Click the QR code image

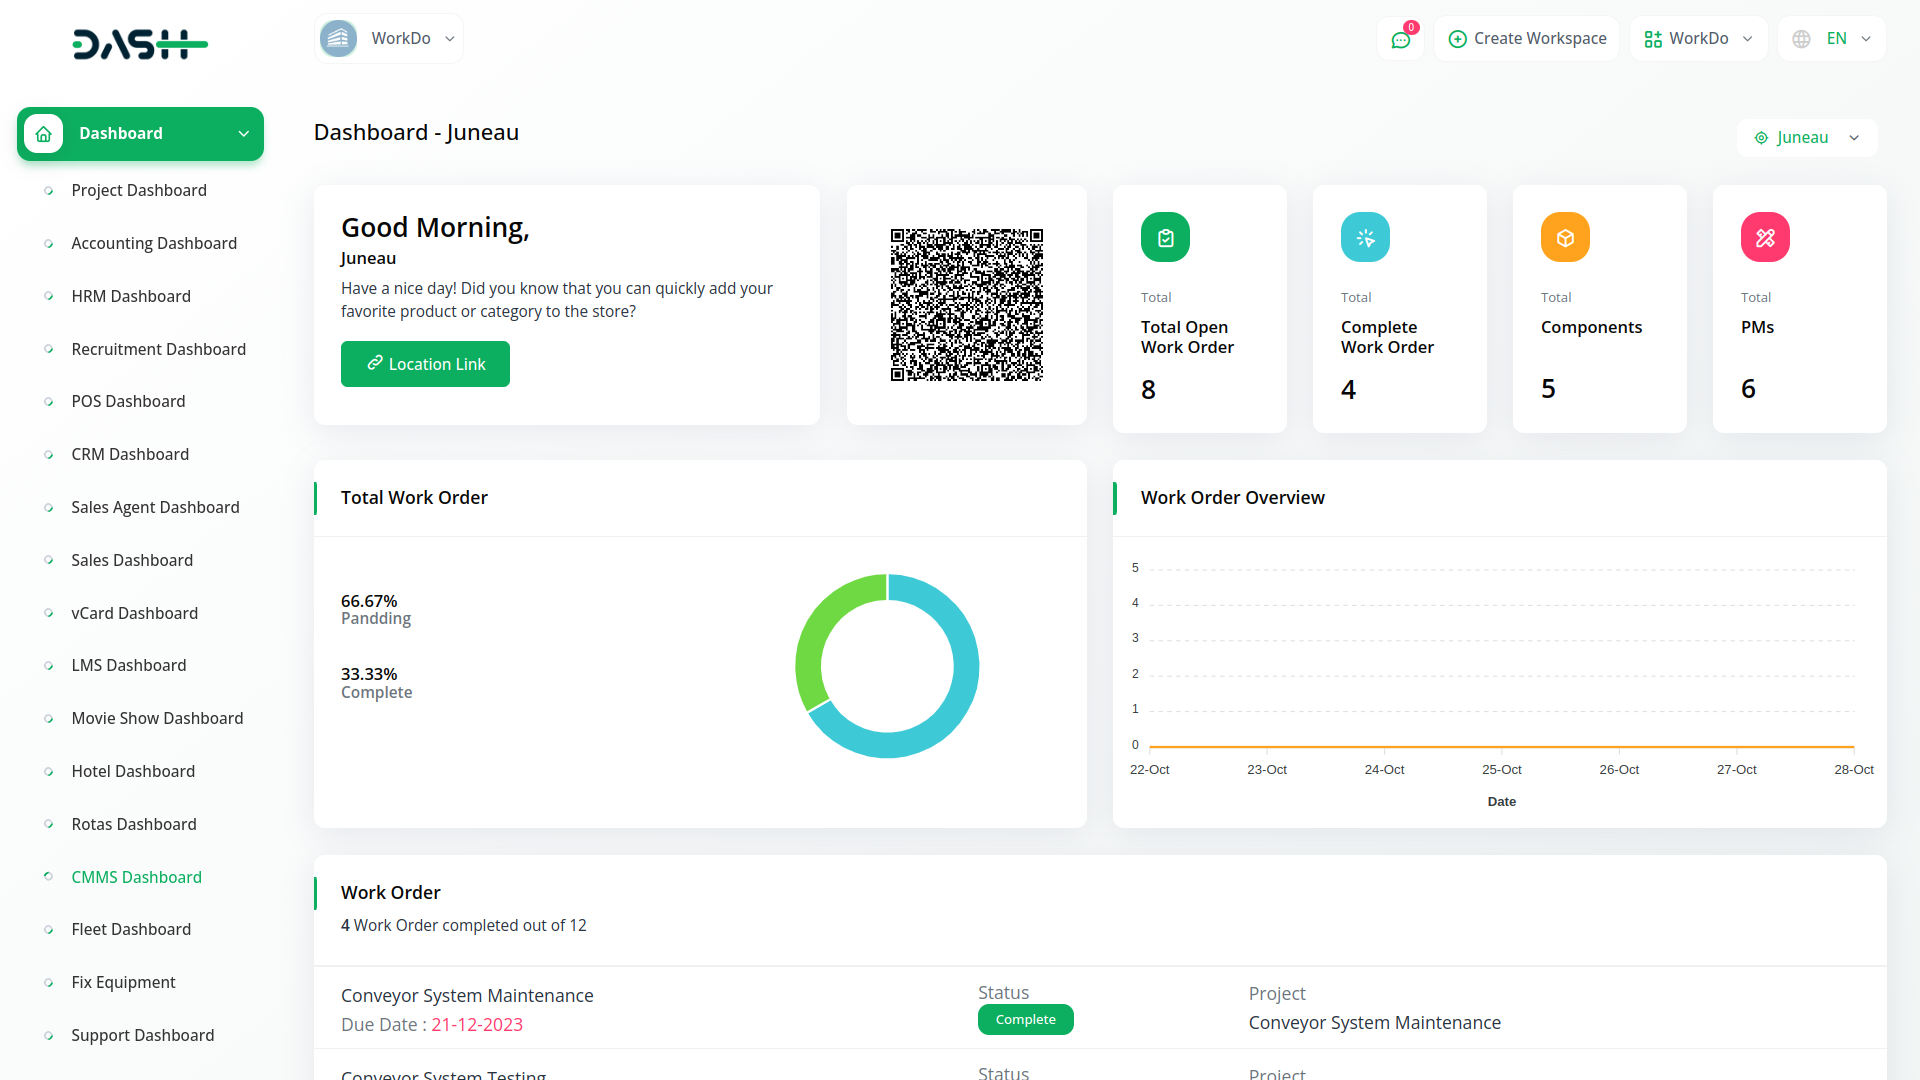coord(966,304)
